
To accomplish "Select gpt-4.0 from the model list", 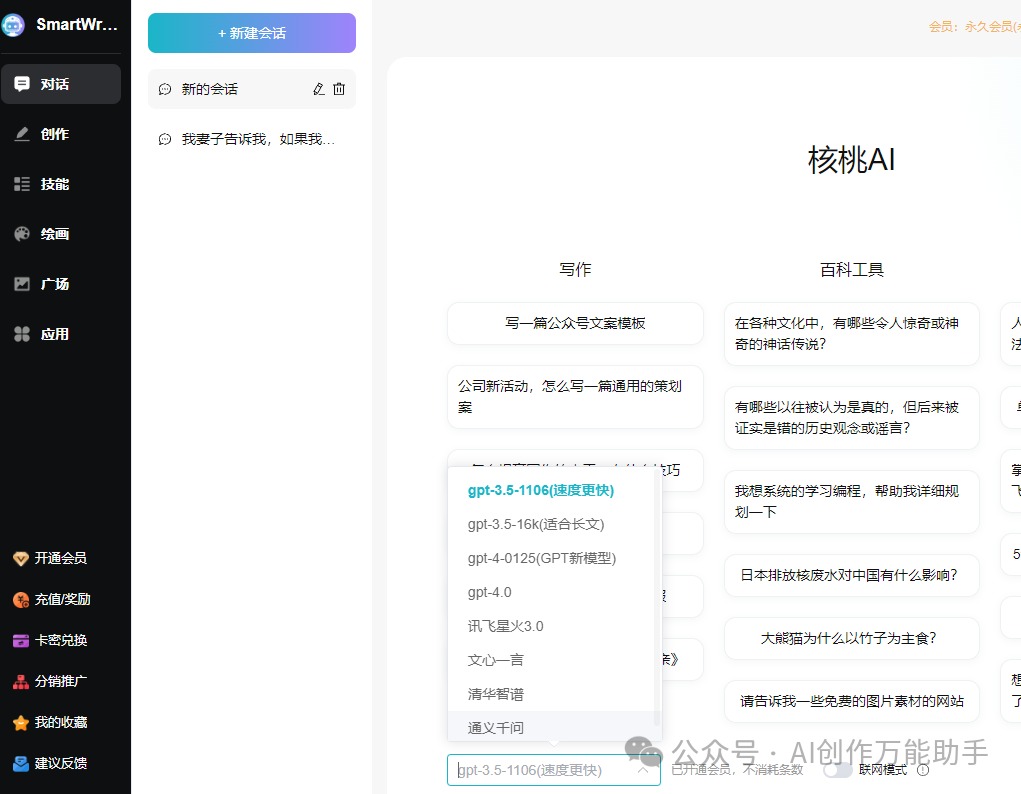I will (490, 592).
